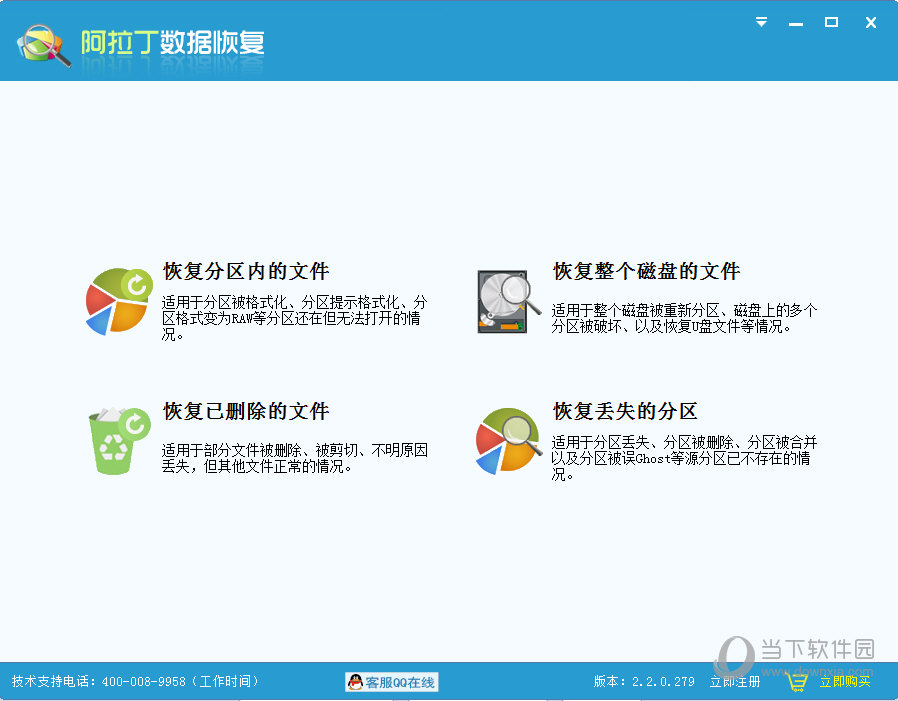Viewport: 898px width, 701px height.
Task: Select 恢复已删除的文件 heading
Action: click(x=246, y=411)
